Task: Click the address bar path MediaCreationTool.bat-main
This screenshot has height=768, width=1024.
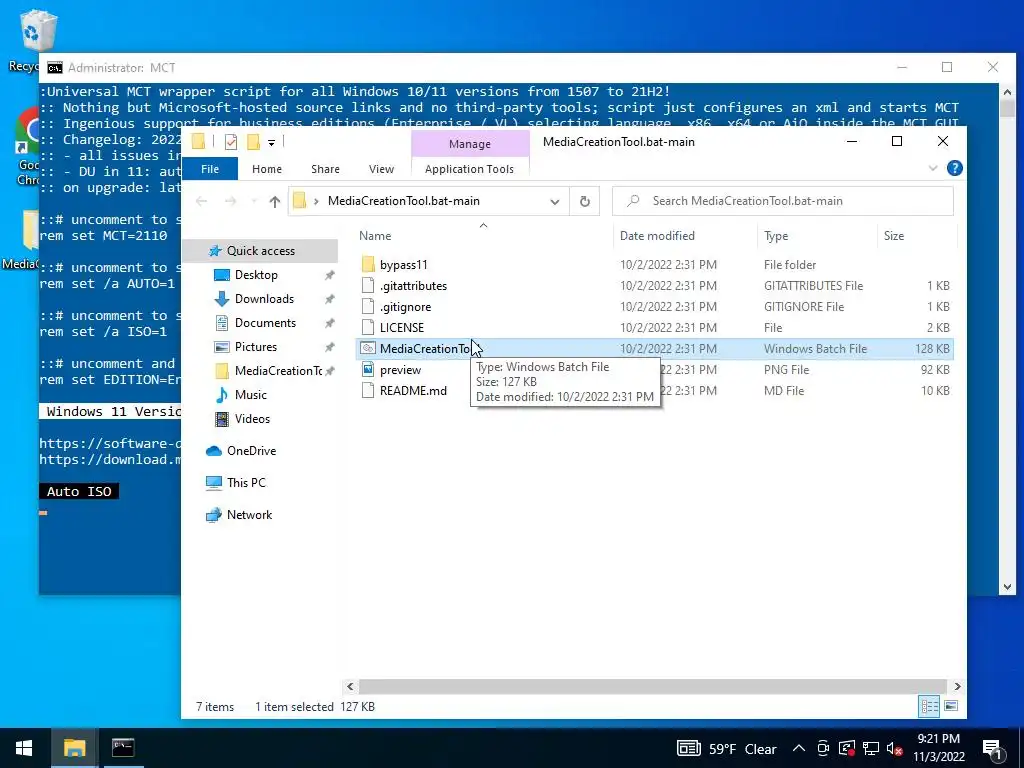Action: coord(404,201)
